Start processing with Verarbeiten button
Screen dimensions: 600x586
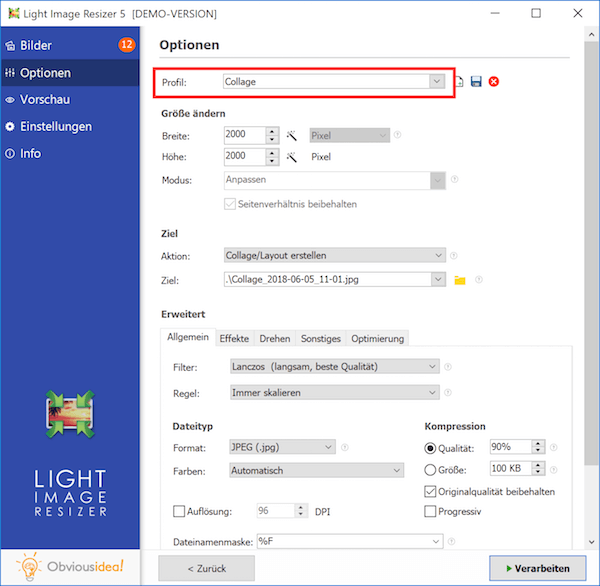pos(538,569)
